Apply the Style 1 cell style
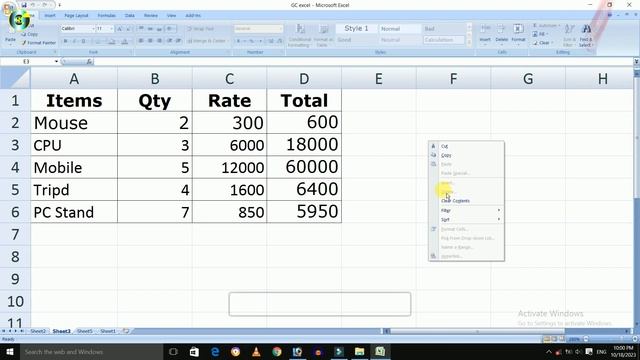Screen dimensions: 640x360 pos(356,28)
